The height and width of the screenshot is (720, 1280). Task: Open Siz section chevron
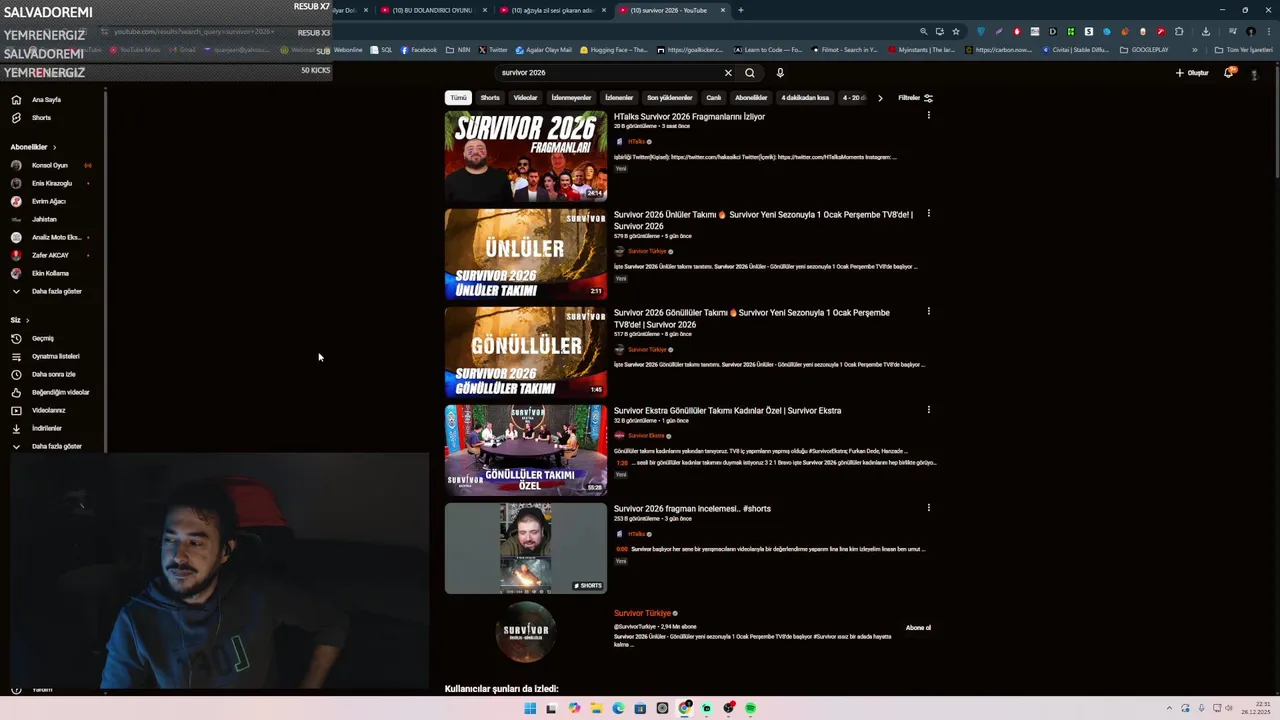[x=27, y=320]
